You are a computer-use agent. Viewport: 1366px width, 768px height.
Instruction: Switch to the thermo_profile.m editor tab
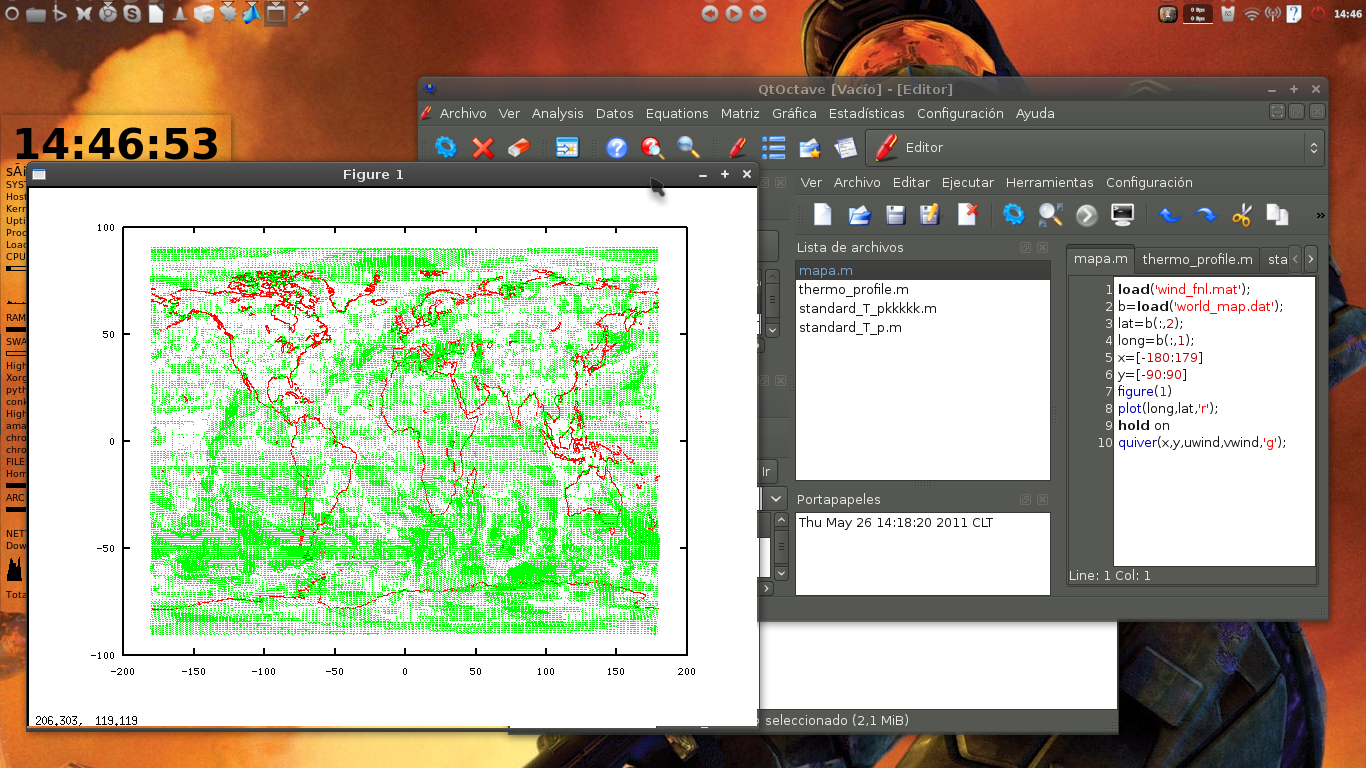click(1197, 259)
